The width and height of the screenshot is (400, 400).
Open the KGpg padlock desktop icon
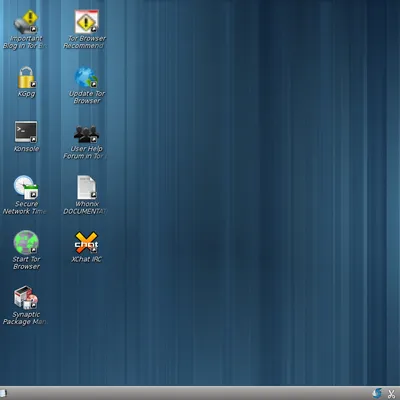[x=26, y=78]
